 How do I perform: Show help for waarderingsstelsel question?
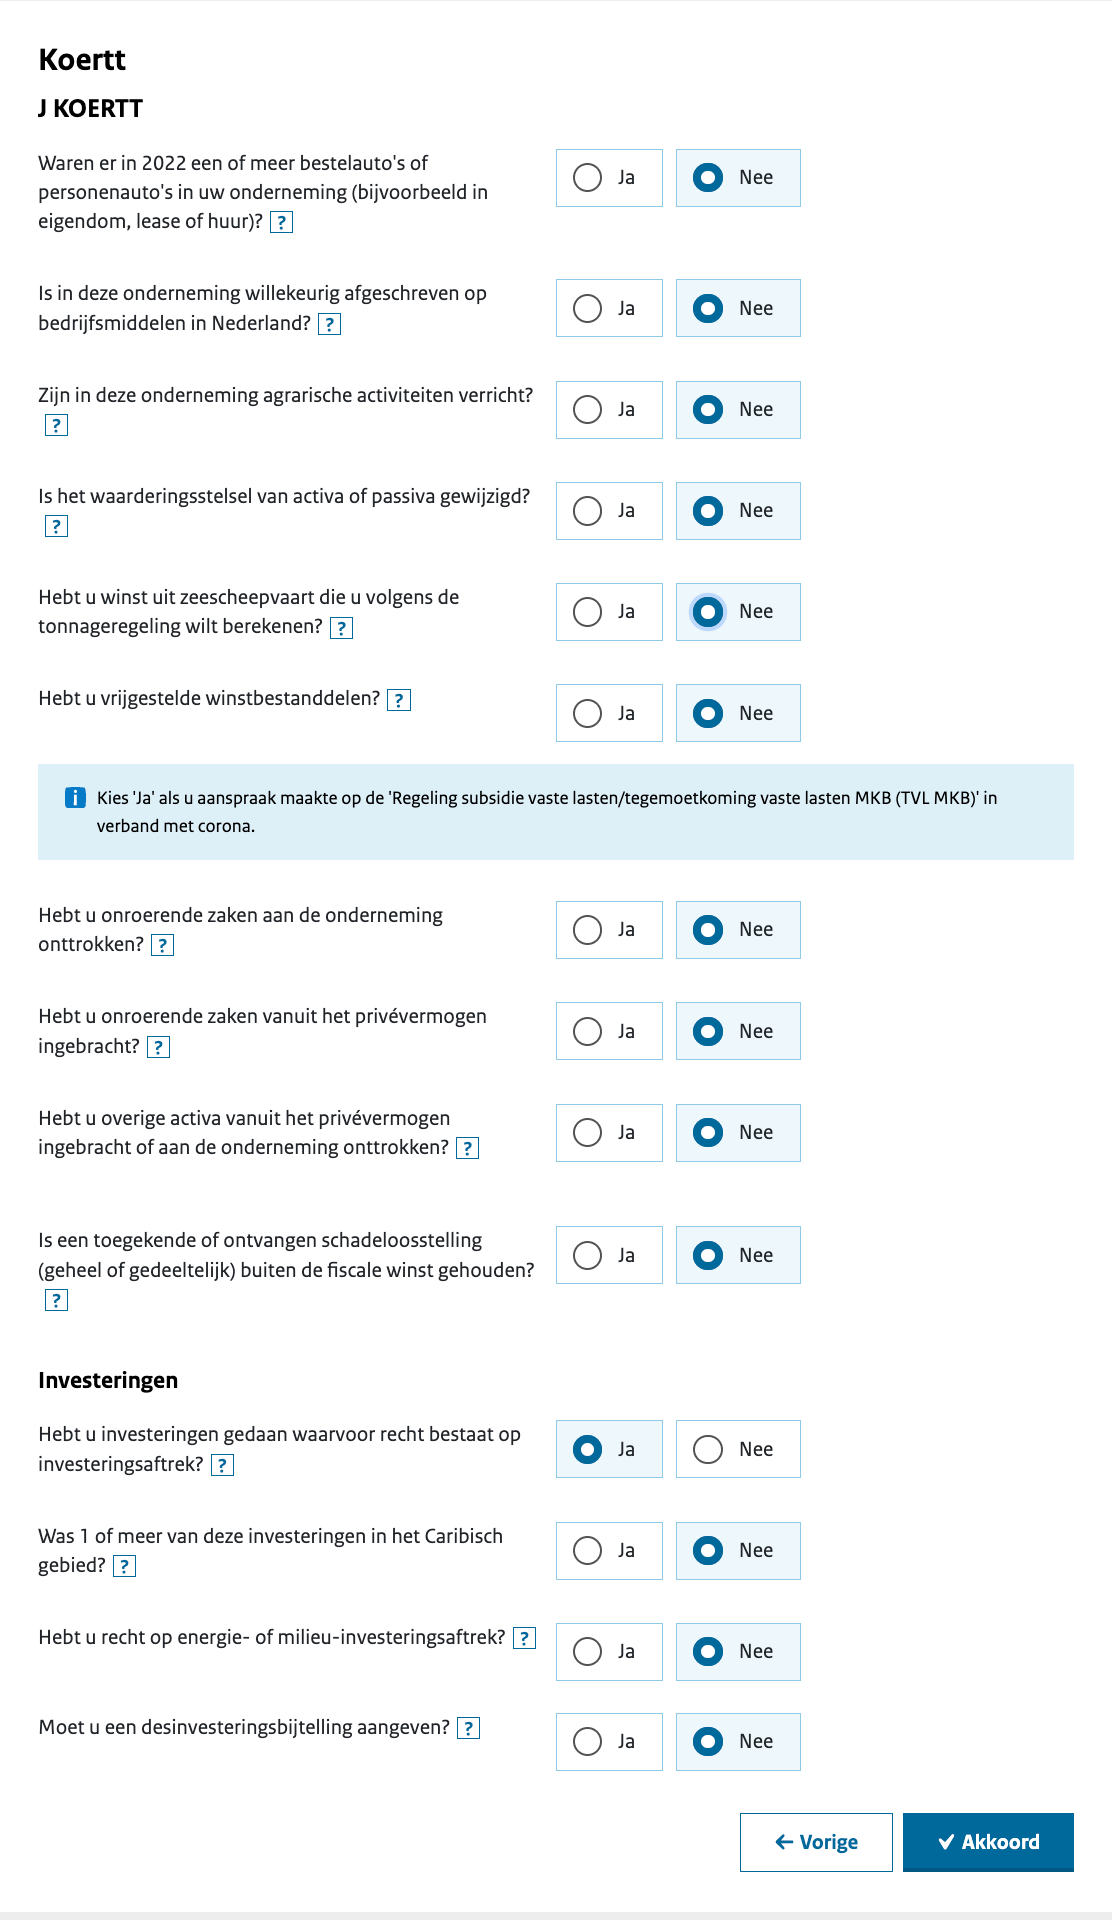56,526
